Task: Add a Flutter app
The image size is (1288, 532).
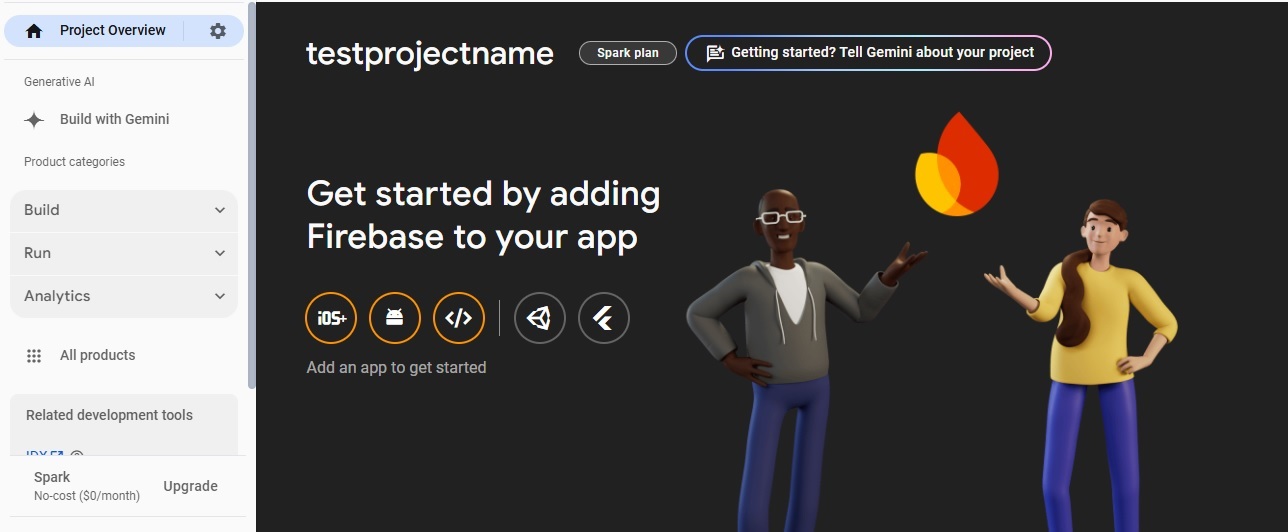Action: pyautogui.click(x=604, y=318)
